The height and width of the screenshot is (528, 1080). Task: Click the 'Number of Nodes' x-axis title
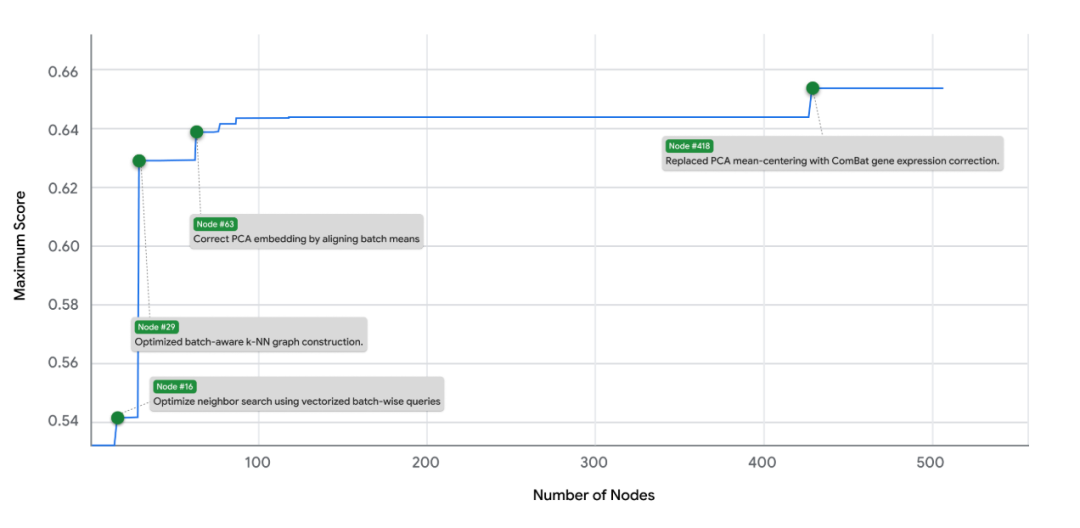(x=594, y=495)
